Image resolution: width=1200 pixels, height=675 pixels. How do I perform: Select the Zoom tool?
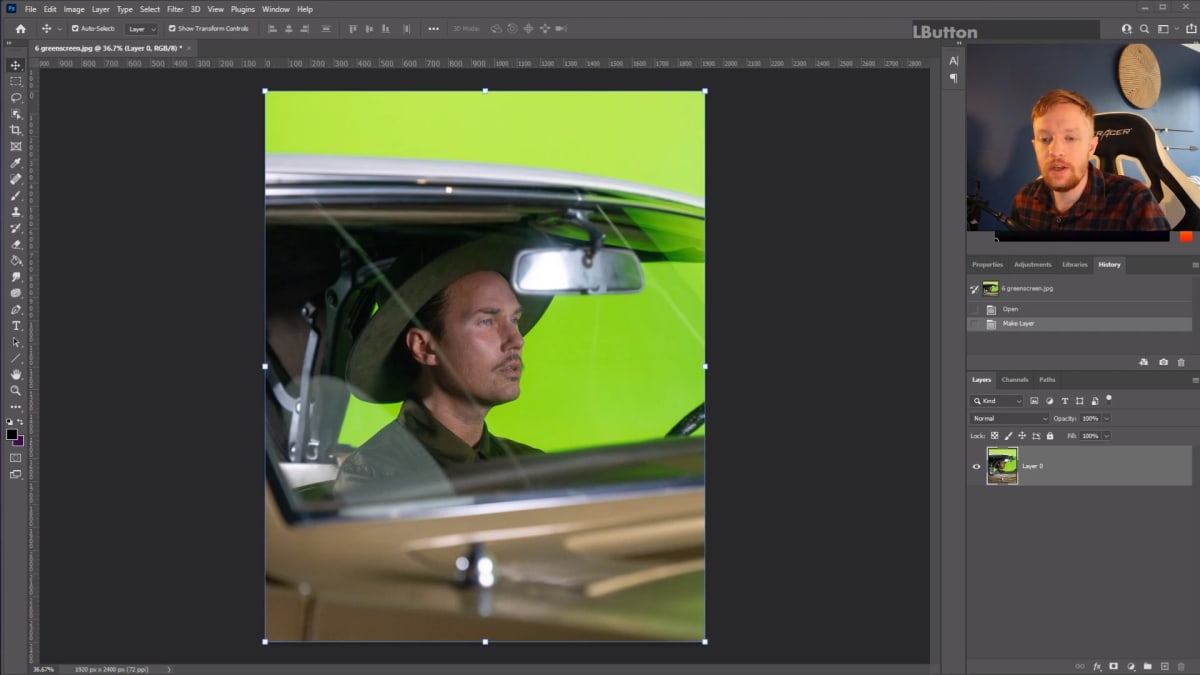[15, 391]
